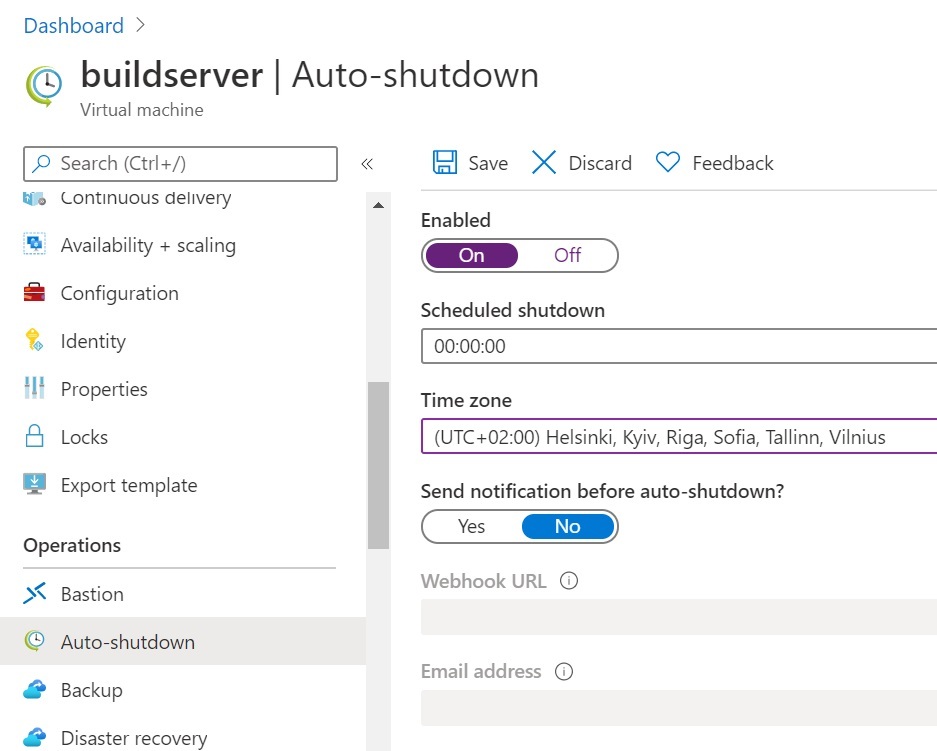This screenshot has height=751, width=937.
Task: Click the breadcrumb chevron after Dashboard
Action: [x=141, y=25]
